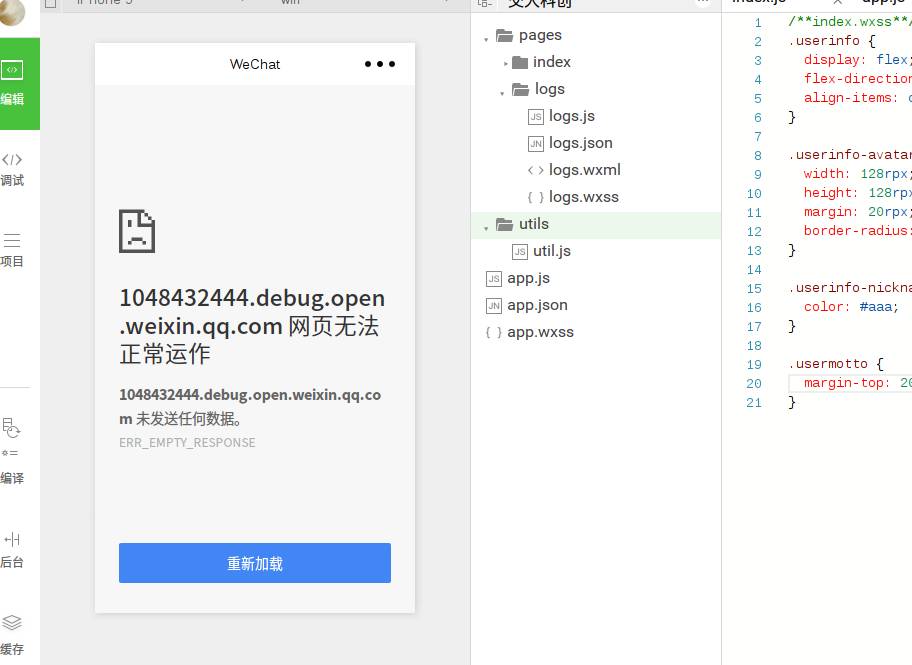Click the JN icon beside app.json
The width and height of the screenshot is (912, 665).
(494, 305)
